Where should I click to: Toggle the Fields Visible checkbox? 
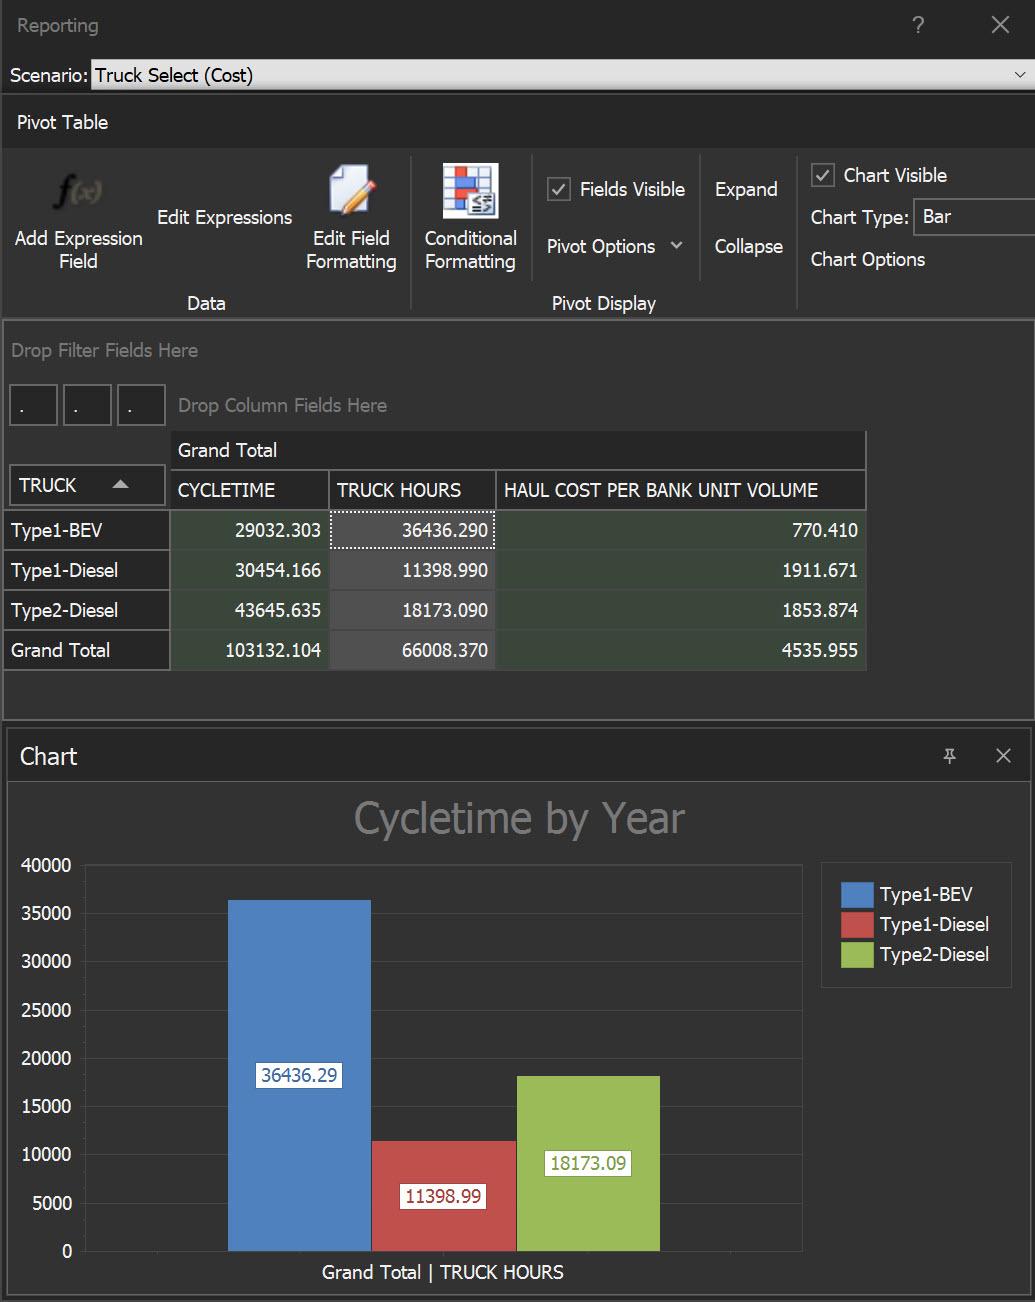[x=559, y=189]
